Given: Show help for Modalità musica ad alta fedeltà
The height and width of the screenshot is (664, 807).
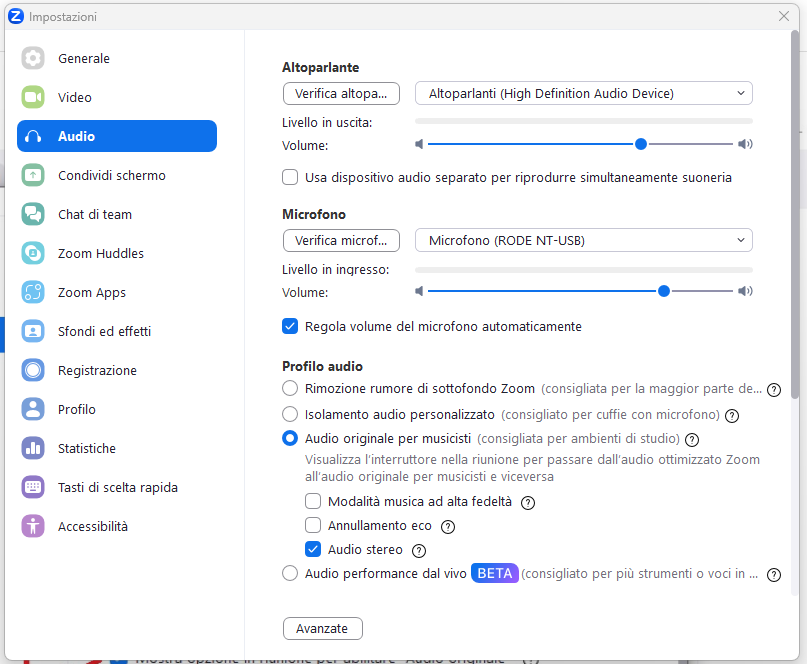Looking at the screenshot, I should coord(528,502).
